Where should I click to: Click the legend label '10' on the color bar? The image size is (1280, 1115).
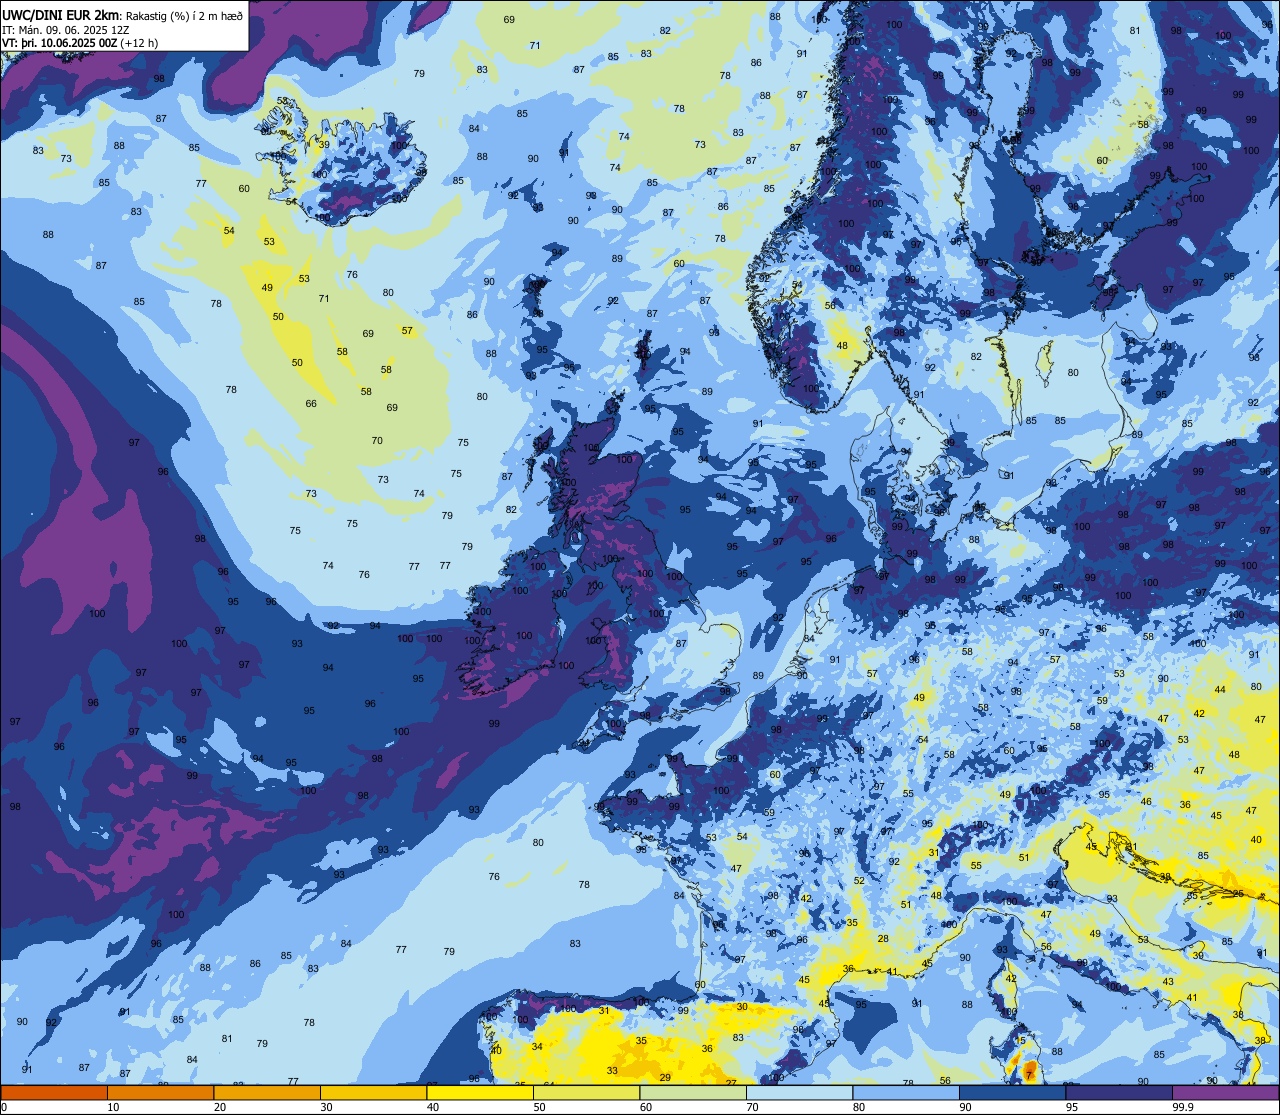tap(114, 1107)
